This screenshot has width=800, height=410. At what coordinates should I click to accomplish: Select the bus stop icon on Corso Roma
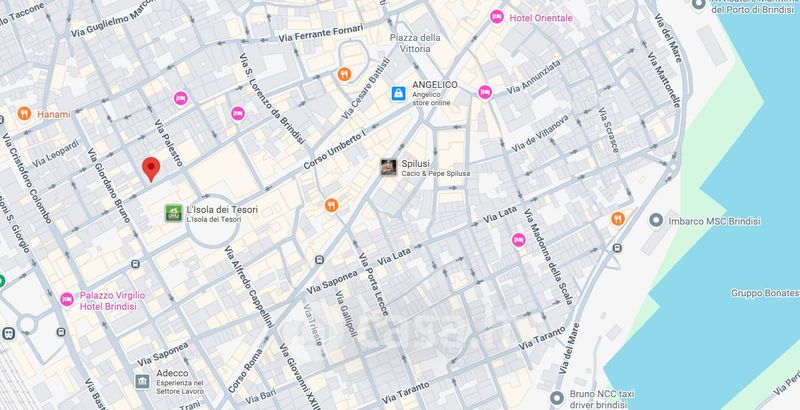[x=319, y=260]
